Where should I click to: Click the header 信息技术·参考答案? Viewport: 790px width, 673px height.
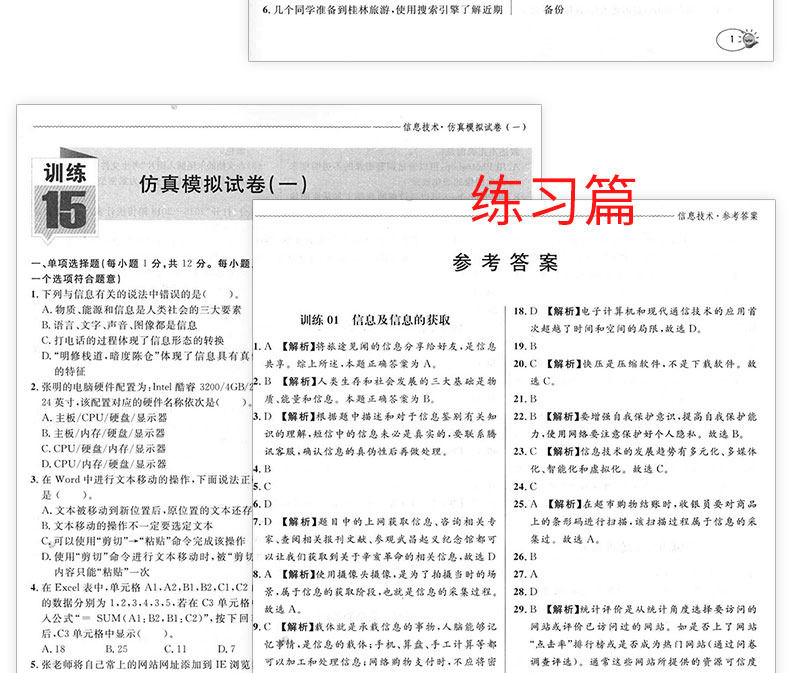pyautogui.click(x=717, y=216)
